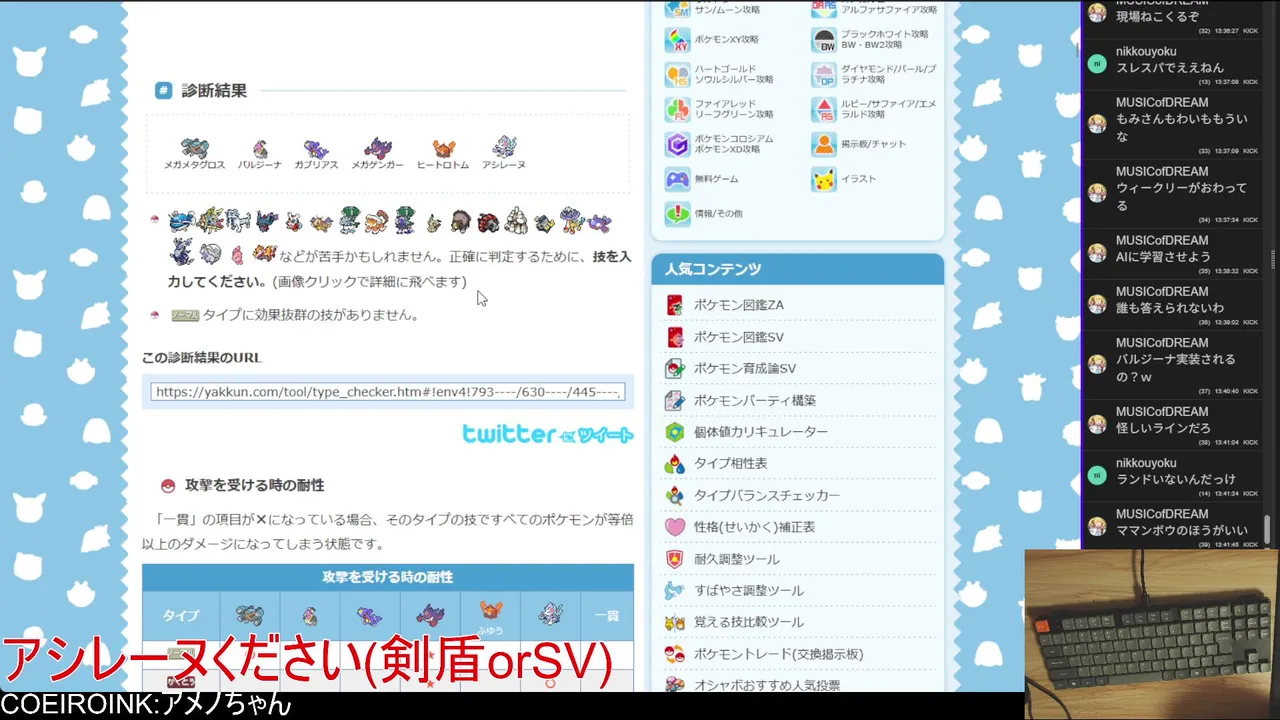Click chat message ランドいないんだっけ

click(x=1176, y=480)
